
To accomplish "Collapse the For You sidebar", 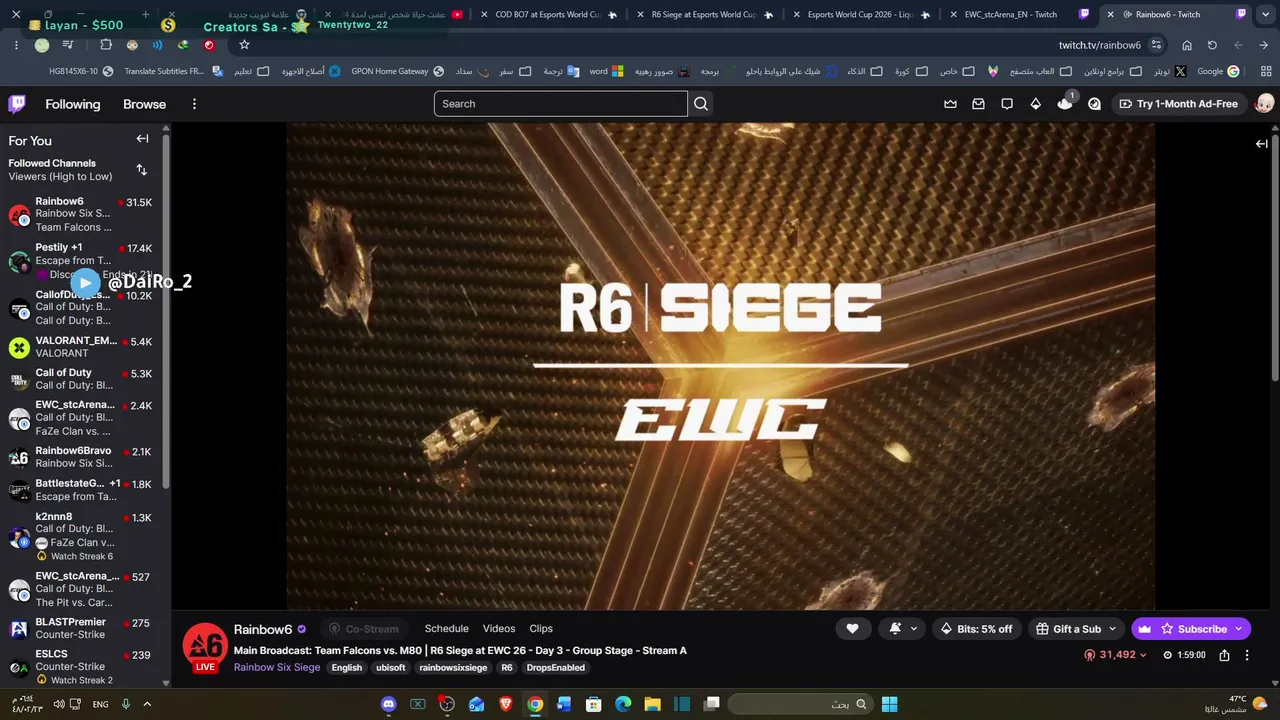I will pyautogui.click(x=142, y=140).
